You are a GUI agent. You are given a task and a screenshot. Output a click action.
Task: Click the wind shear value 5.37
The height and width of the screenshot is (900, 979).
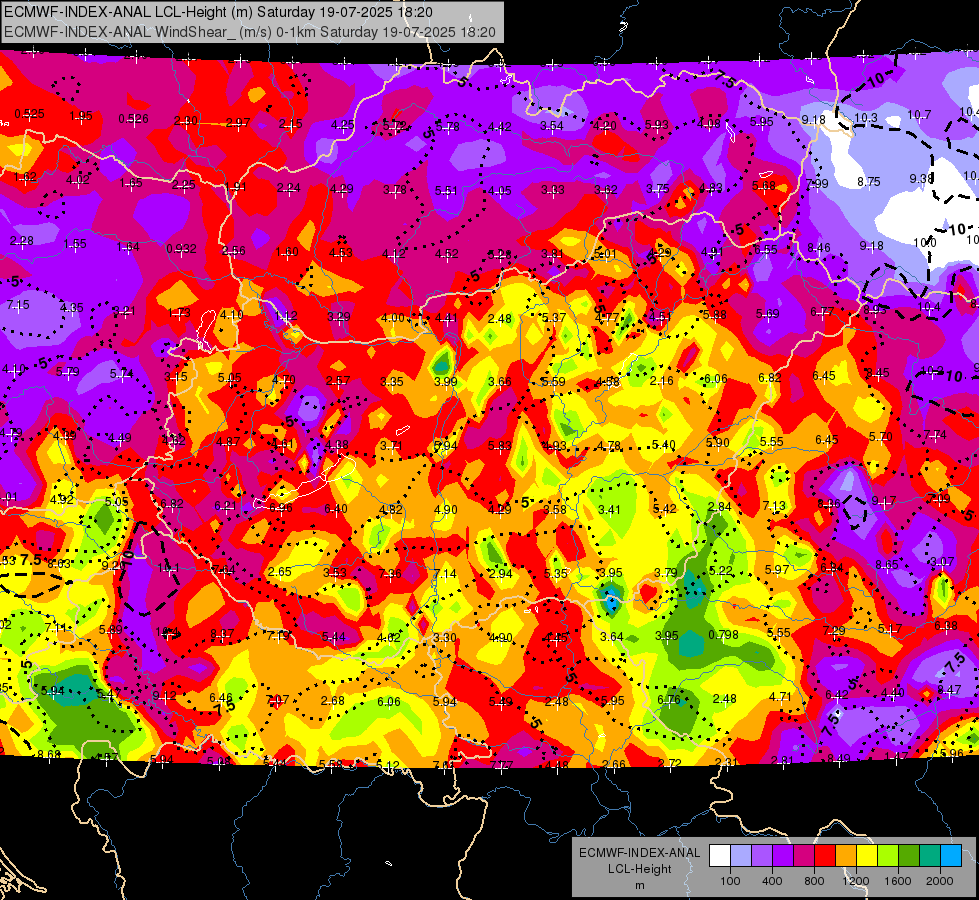(x=554, y=318)
